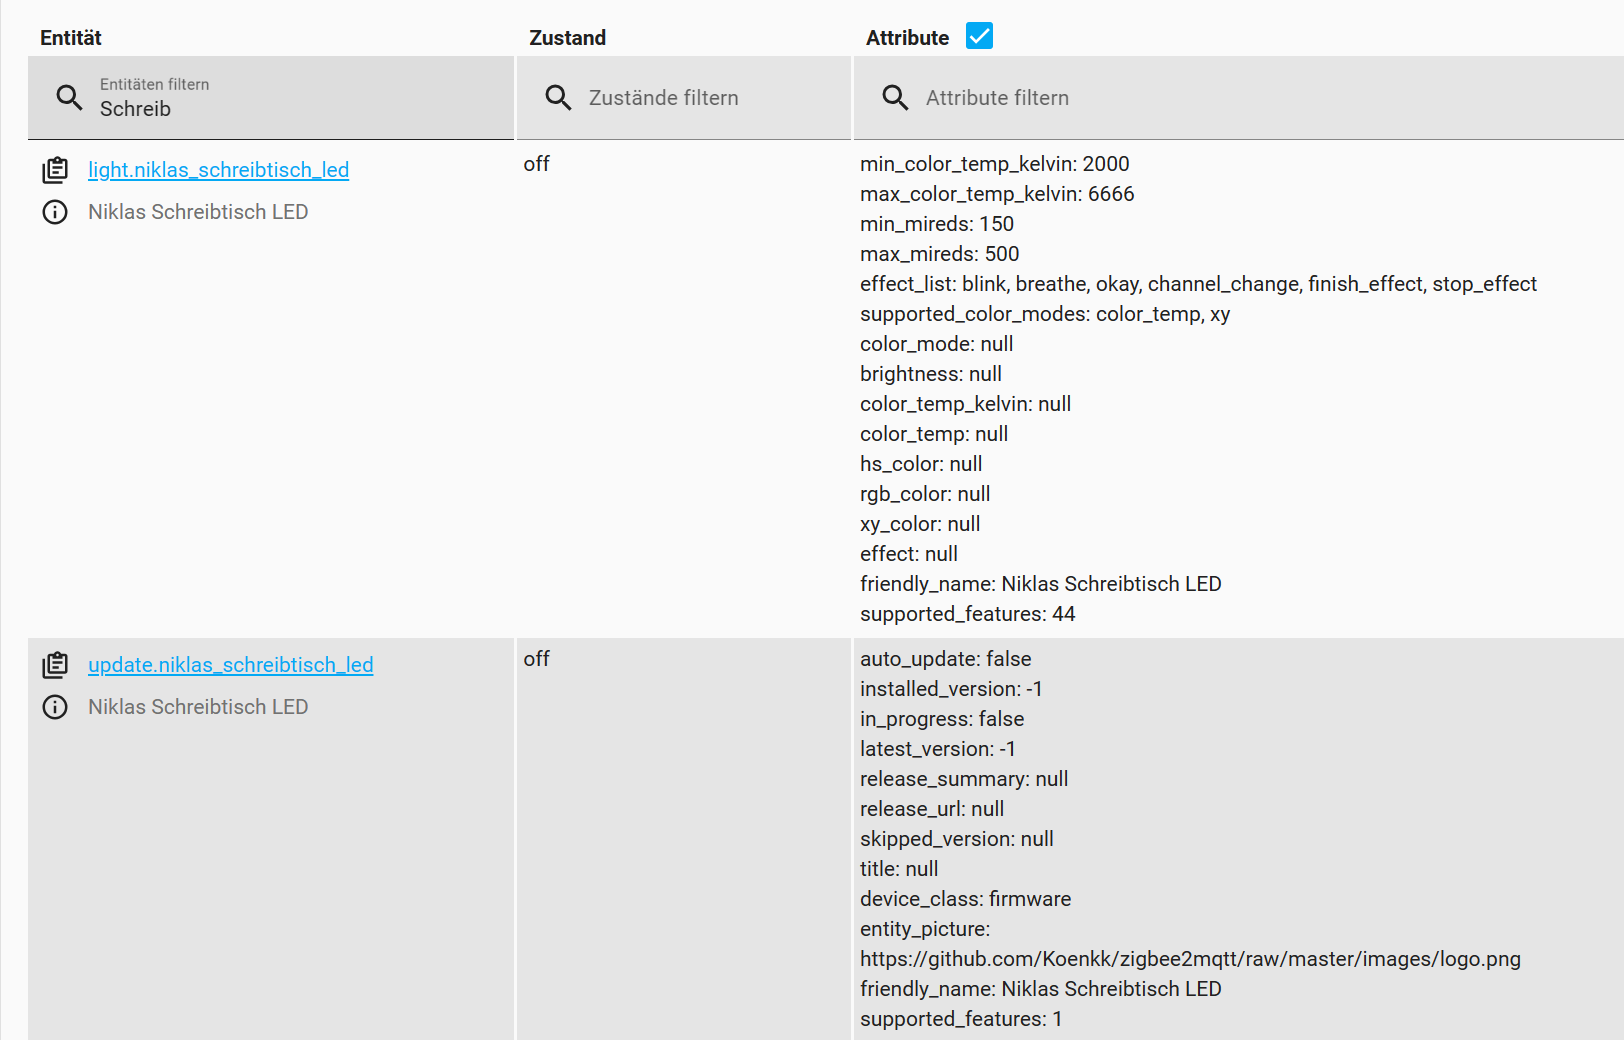
Task: Click the magnifier in the entity filter
Action: 69,98
